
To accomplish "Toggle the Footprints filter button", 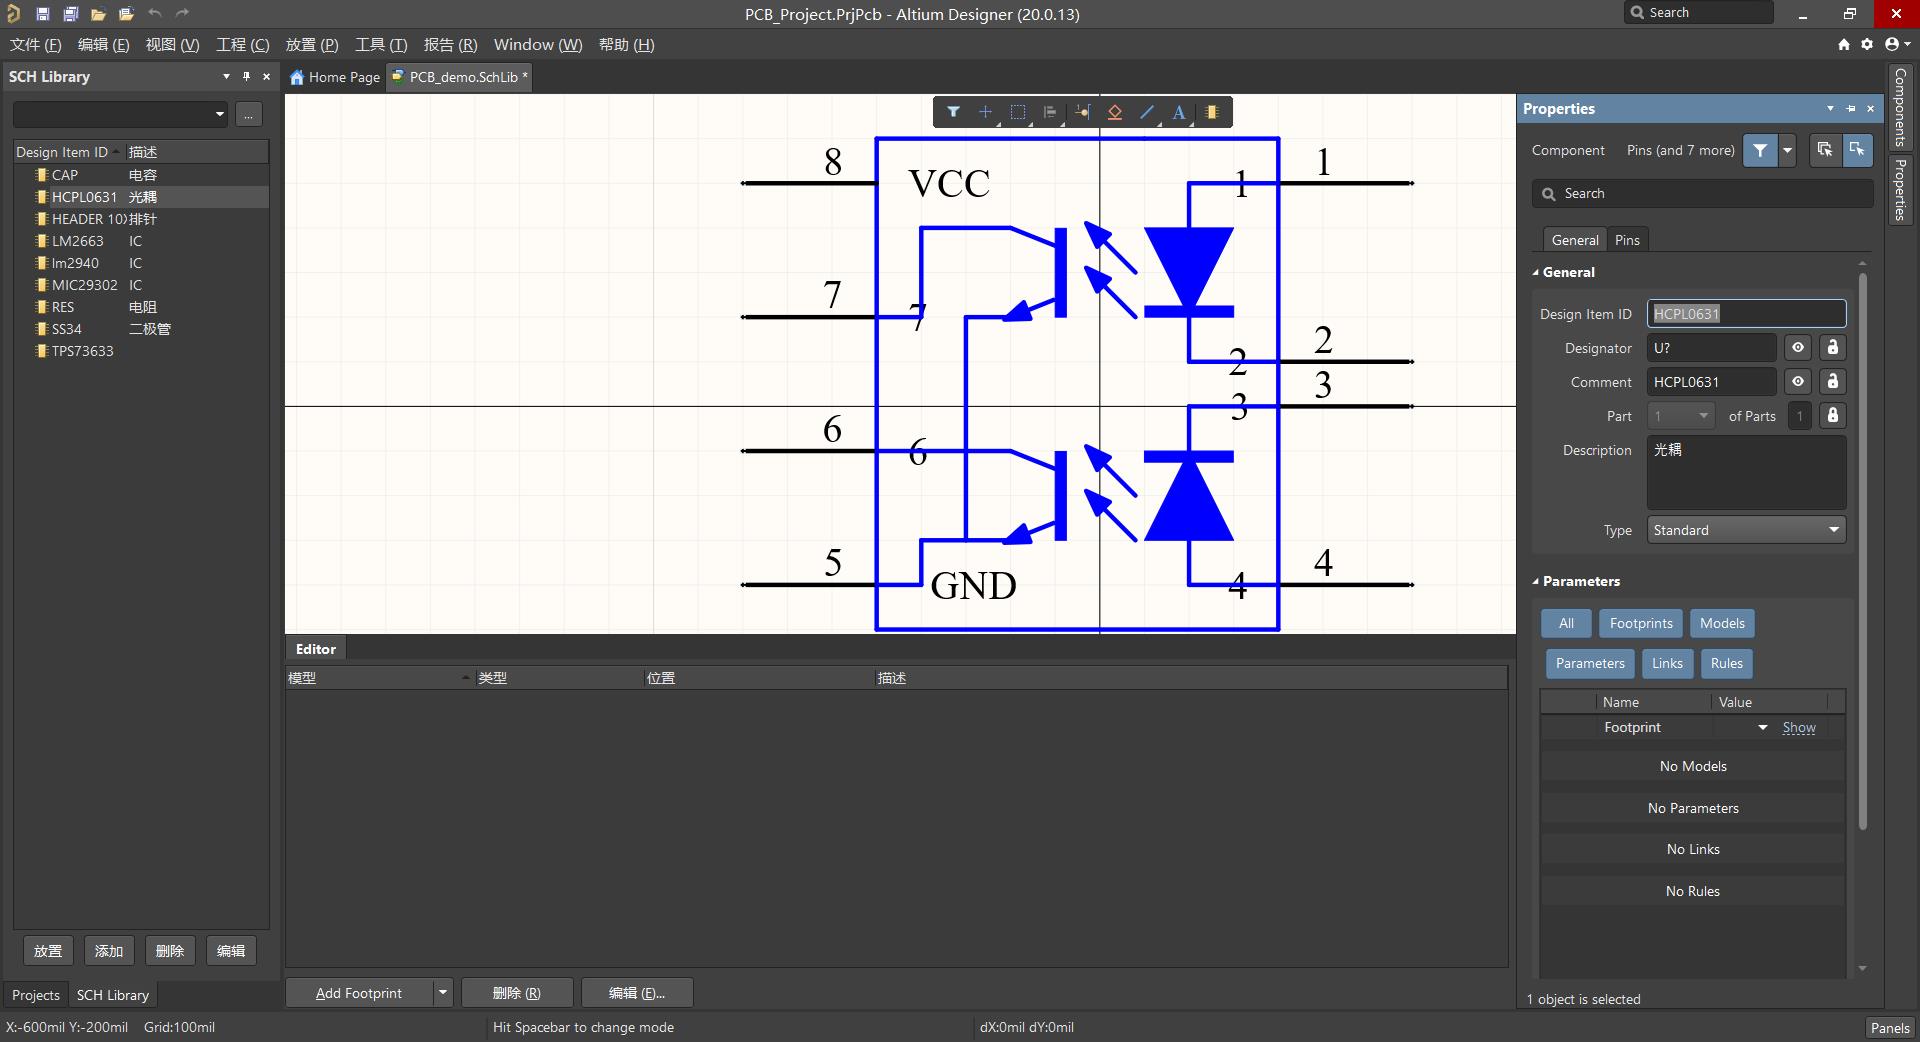I will click(x=1641, y=623).
